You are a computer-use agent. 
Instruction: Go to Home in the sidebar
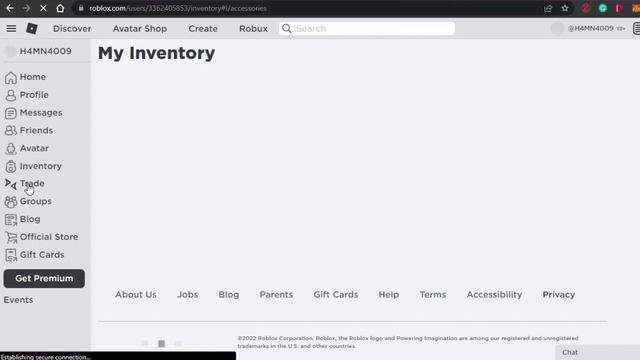click(x=33, y=77)
